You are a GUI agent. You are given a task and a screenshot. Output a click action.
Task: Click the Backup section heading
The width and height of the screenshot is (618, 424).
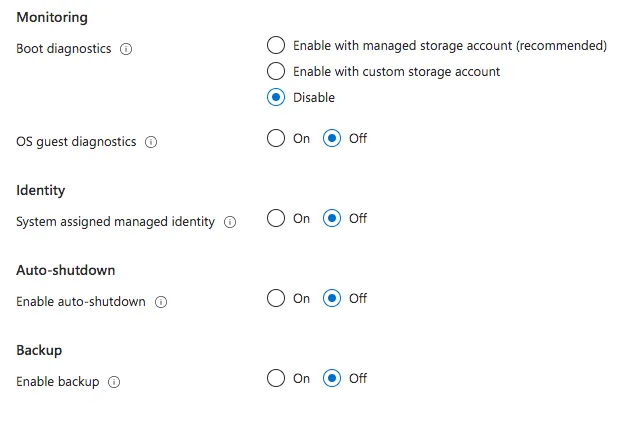click(x=39, y=350)
